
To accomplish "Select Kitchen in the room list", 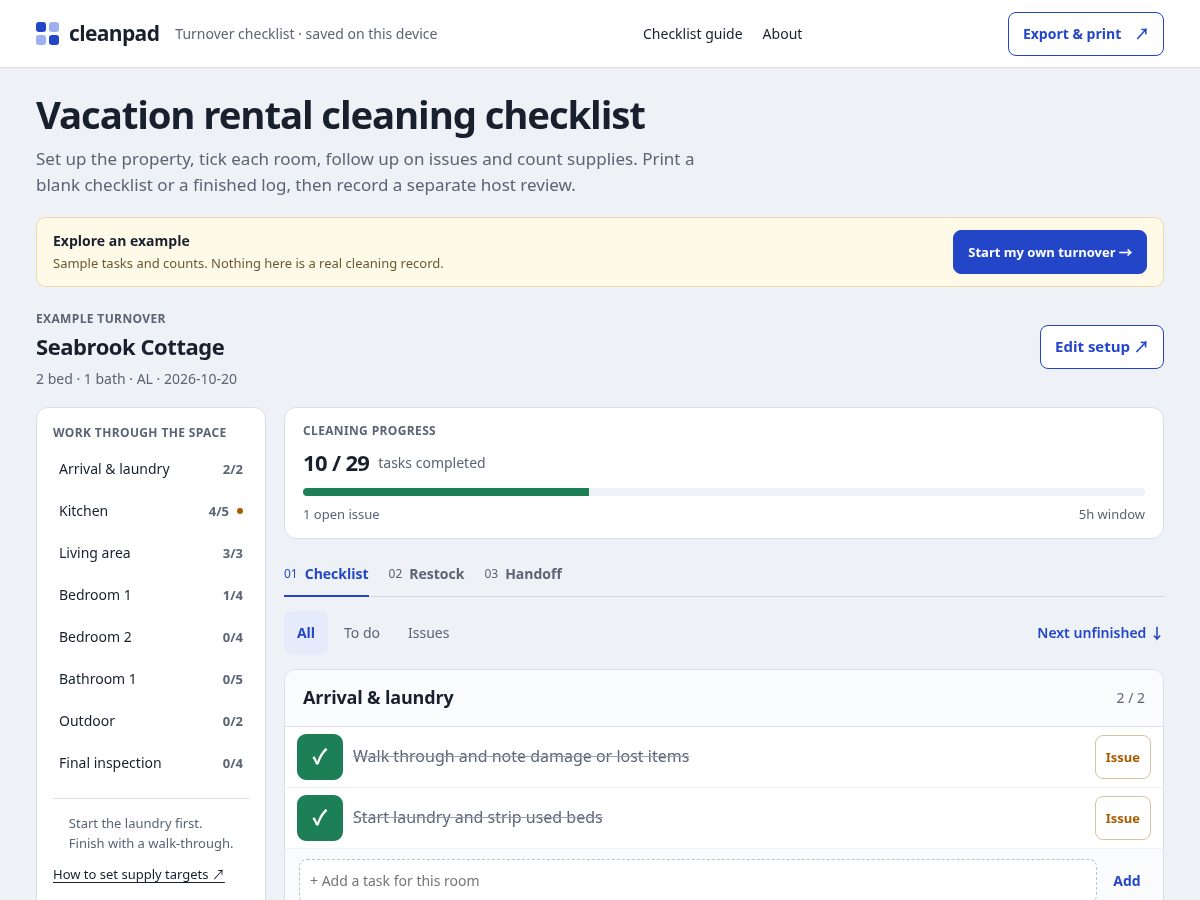I will (151, 511).
